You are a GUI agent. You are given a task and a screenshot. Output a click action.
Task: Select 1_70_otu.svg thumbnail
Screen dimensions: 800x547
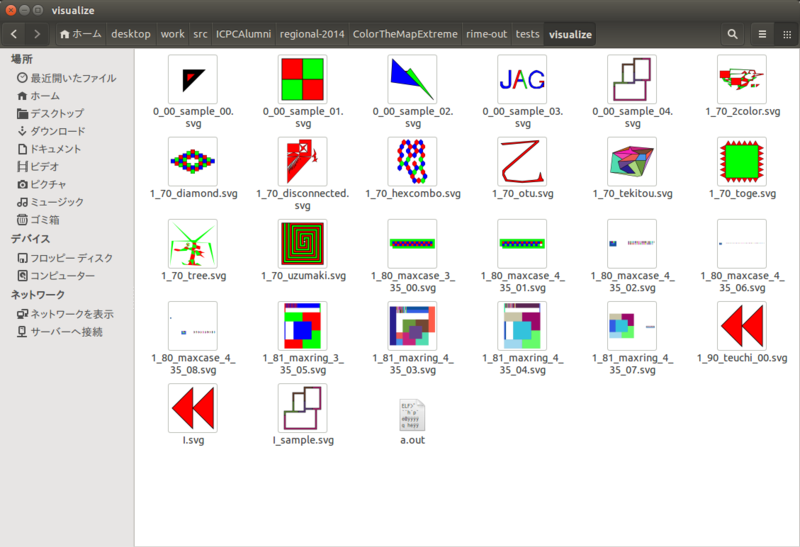click(x=522, y=161)
